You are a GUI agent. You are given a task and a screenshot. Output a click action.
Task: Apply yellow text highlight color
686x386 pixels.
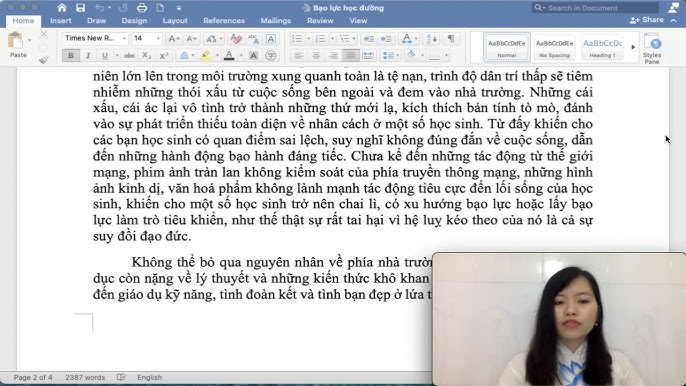click(205, 56)
